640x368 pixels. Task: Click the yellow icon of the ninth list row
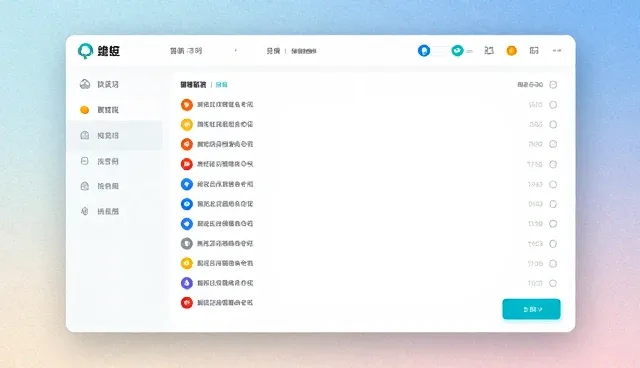coord(187,264)
